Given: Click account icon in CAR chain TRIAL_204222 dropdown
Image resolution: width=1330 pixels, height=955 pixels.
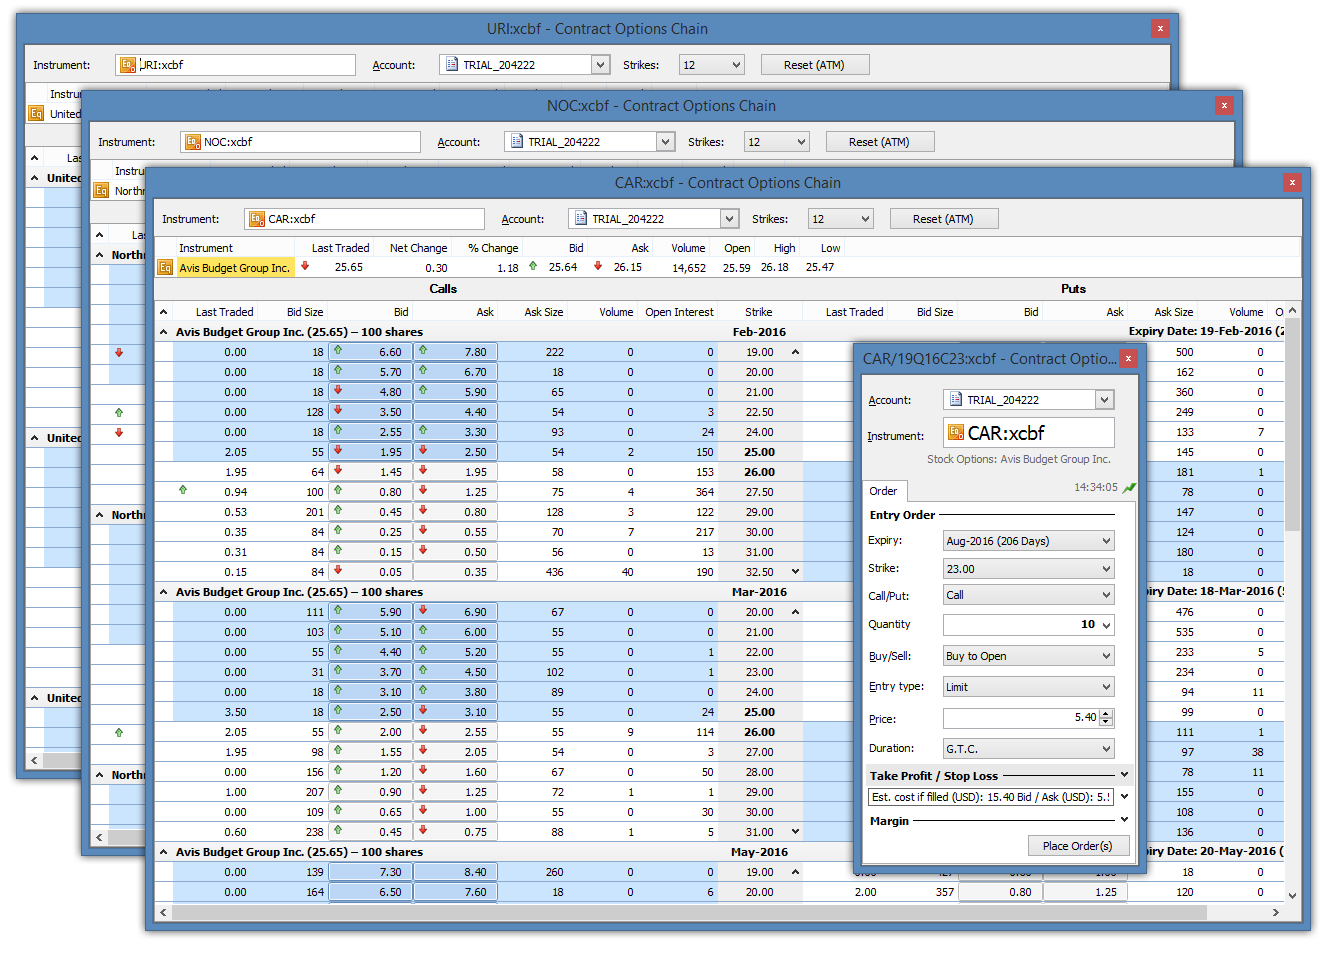Looking at the screenshot, I should tap(581, 219).
